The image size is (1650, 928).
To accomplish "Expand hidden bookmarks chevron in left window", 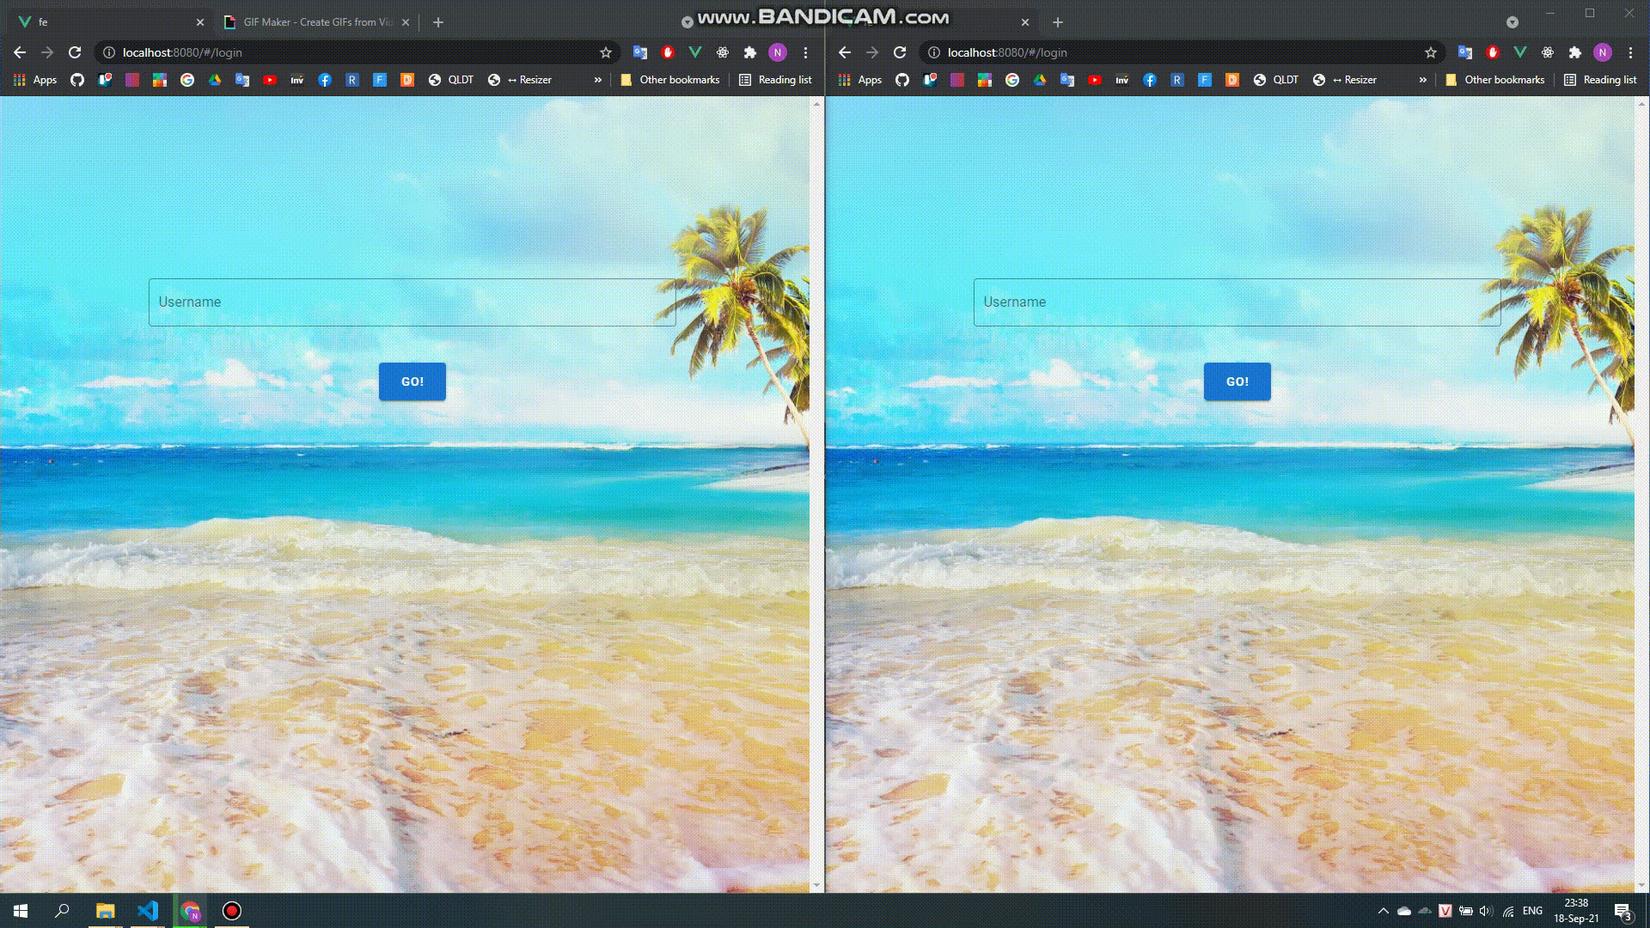I will click(x=598, y=80).
